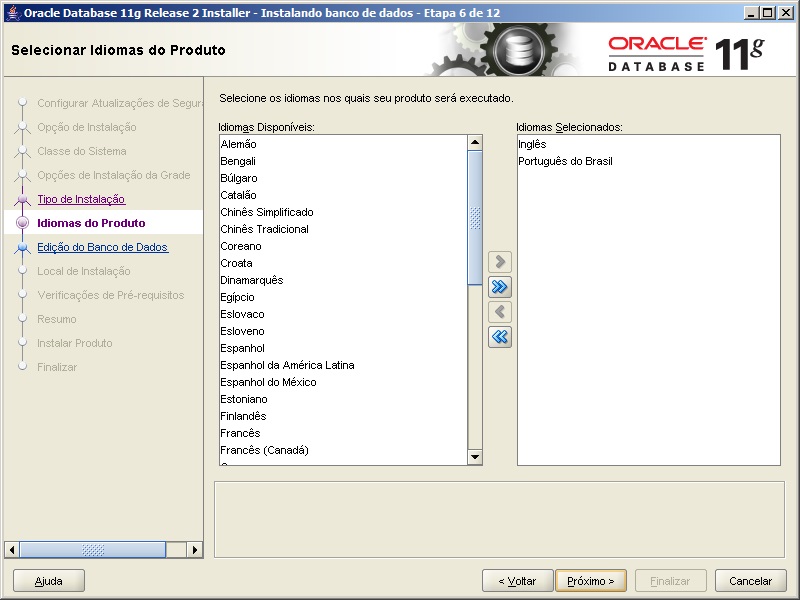Click the Instalar Produto step

(74, 343)
